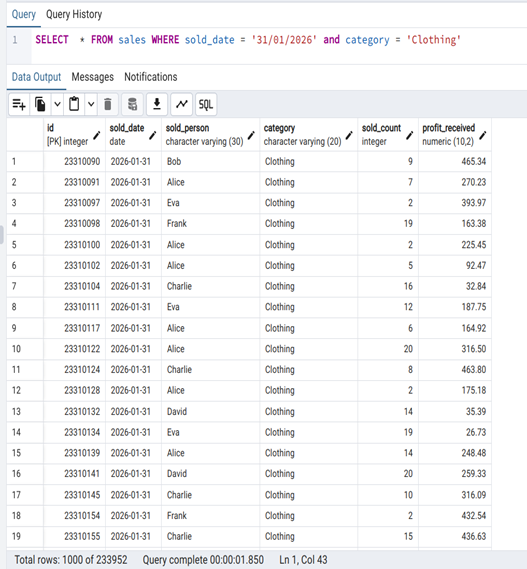527x569 pixels.
Task: Click sold_count 12 in row 8
Action: (388, 307)
